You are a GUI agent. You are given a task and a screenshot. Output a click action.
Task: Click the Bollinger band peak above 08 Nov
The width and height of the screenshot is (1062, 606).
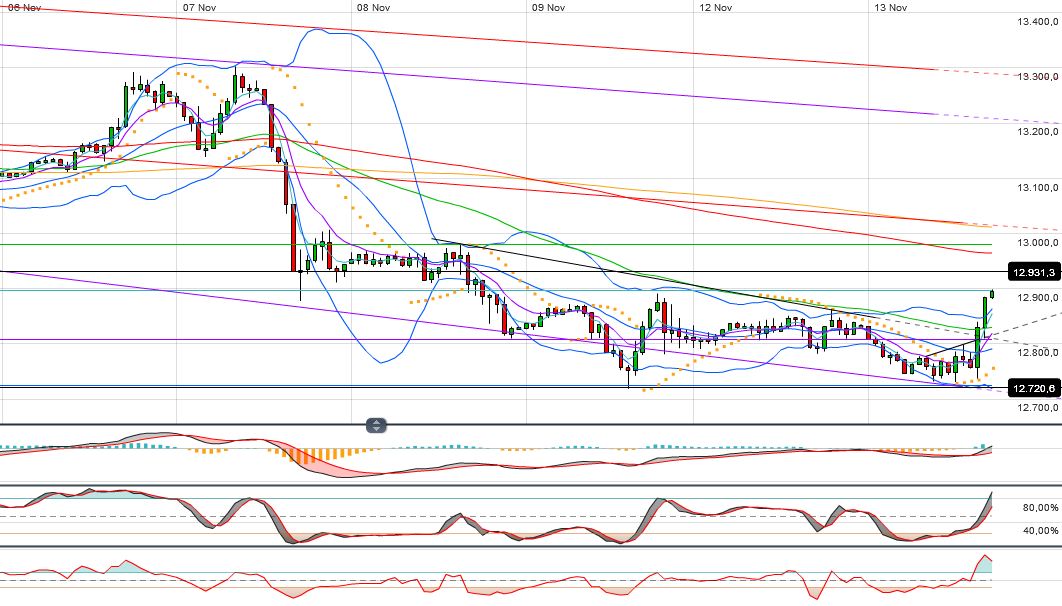(x=318, y=30)
